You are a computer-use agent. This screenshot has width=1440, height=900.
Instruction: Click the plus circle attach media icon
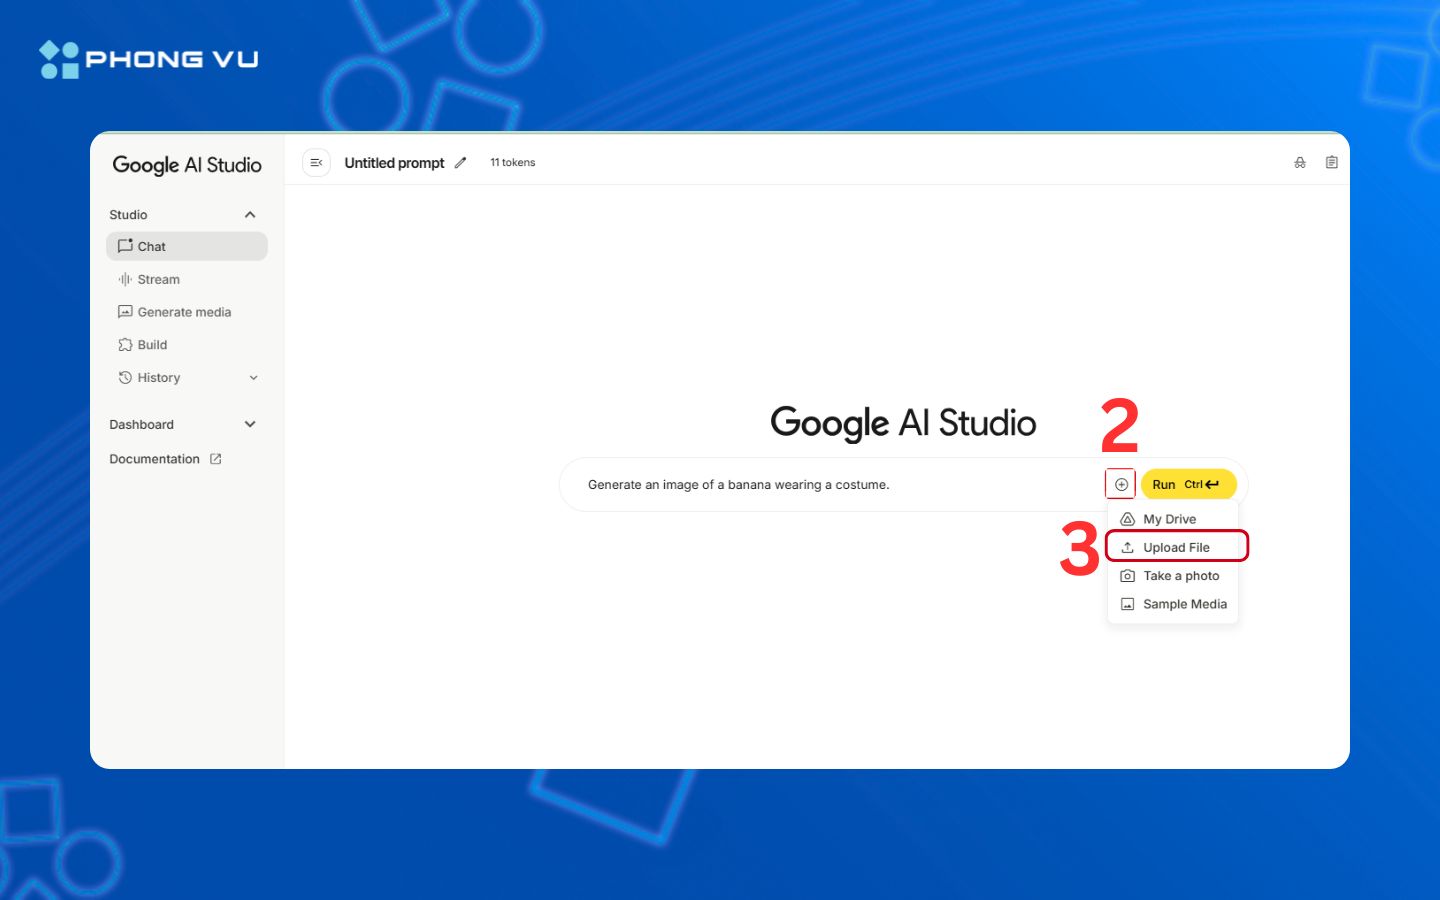1121,485
